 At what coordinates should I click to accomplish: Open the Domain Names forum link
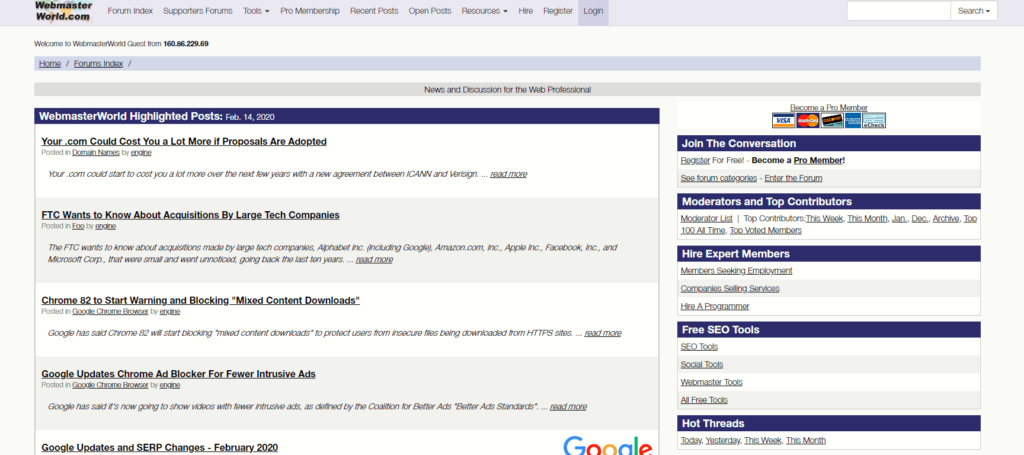click(96, 153)
